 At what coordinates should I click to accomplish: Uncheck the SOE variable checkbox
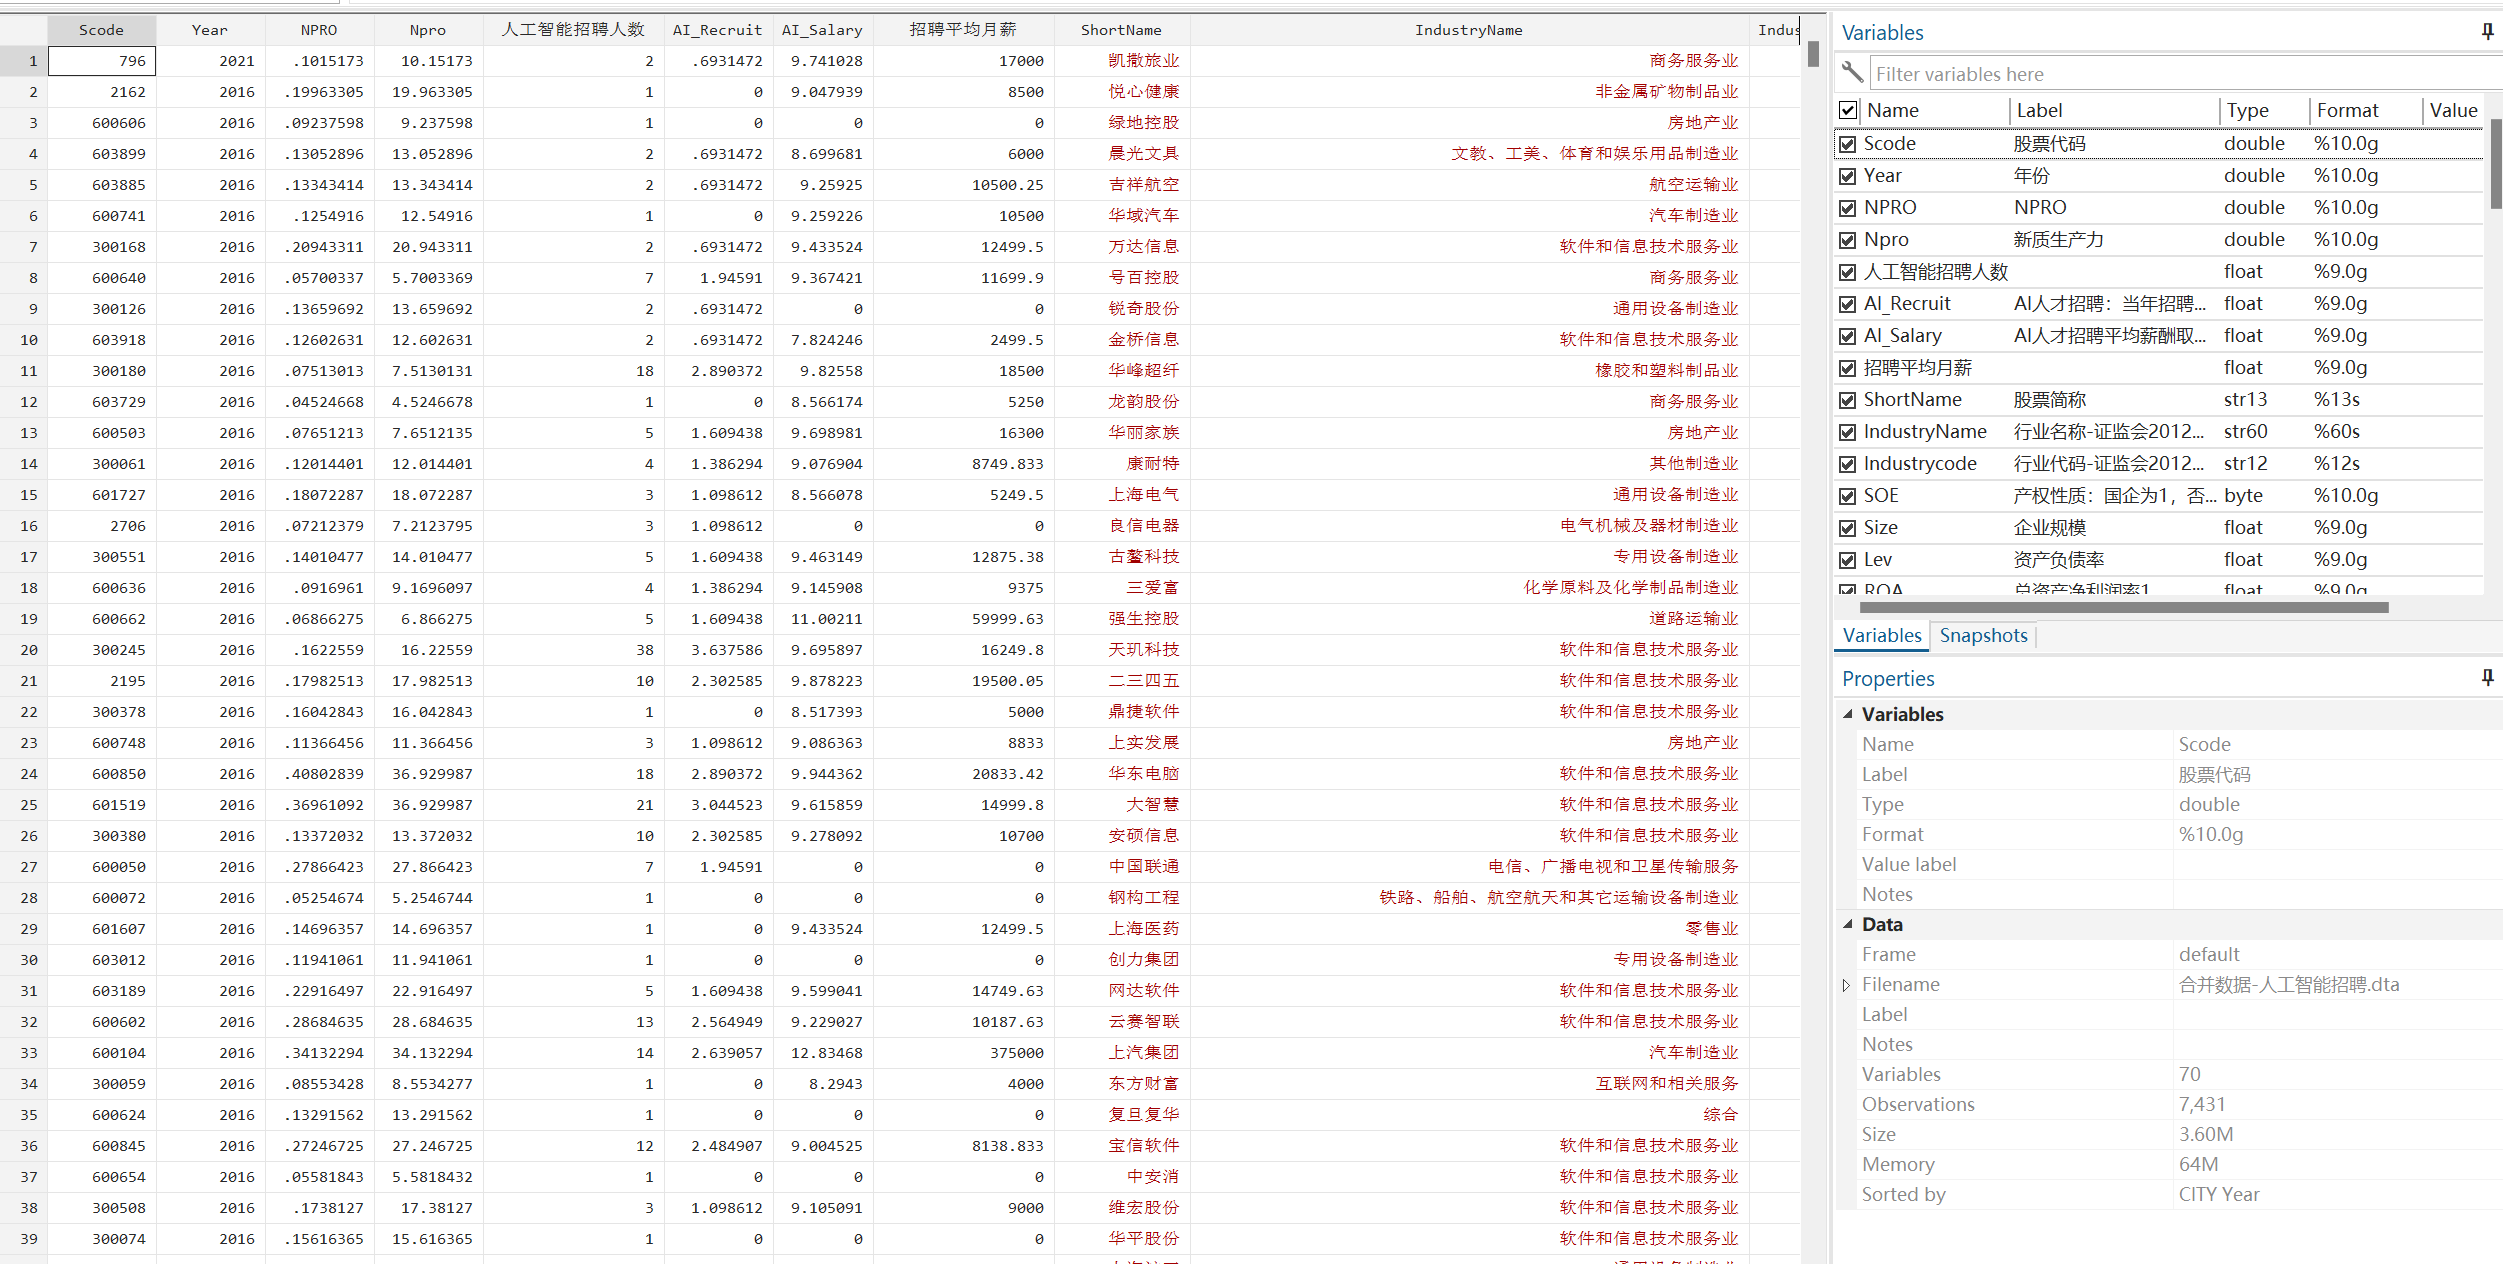(1848, 496)
